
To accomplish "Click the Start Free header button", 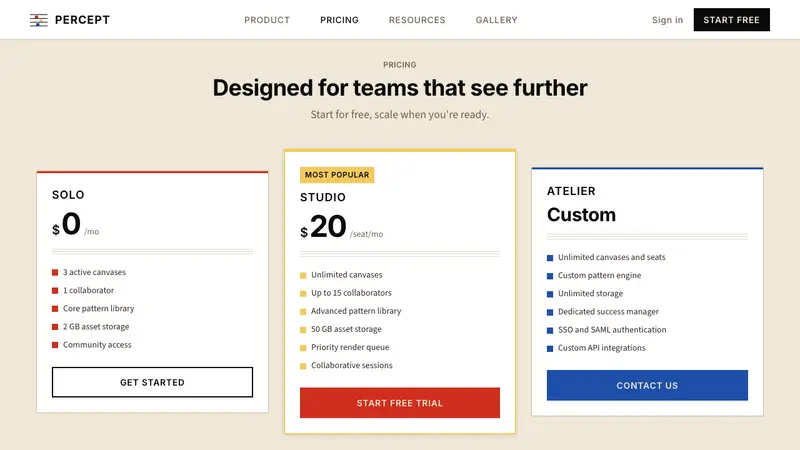I will [x=732, y=20].
